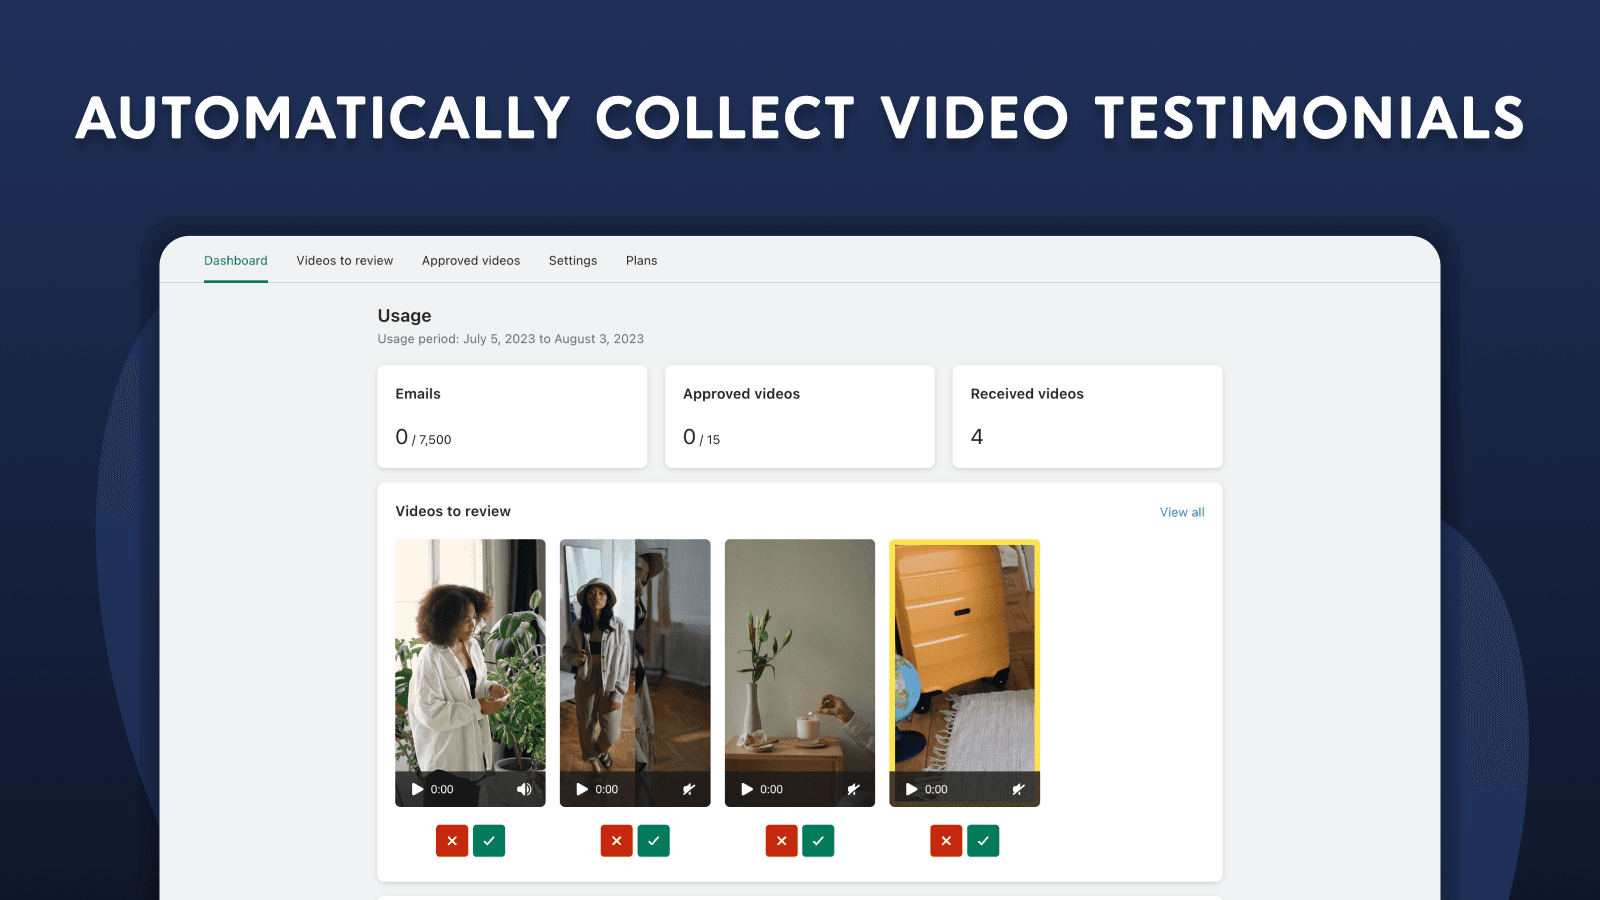Click the Usage heading

click(x=404, y=316)
